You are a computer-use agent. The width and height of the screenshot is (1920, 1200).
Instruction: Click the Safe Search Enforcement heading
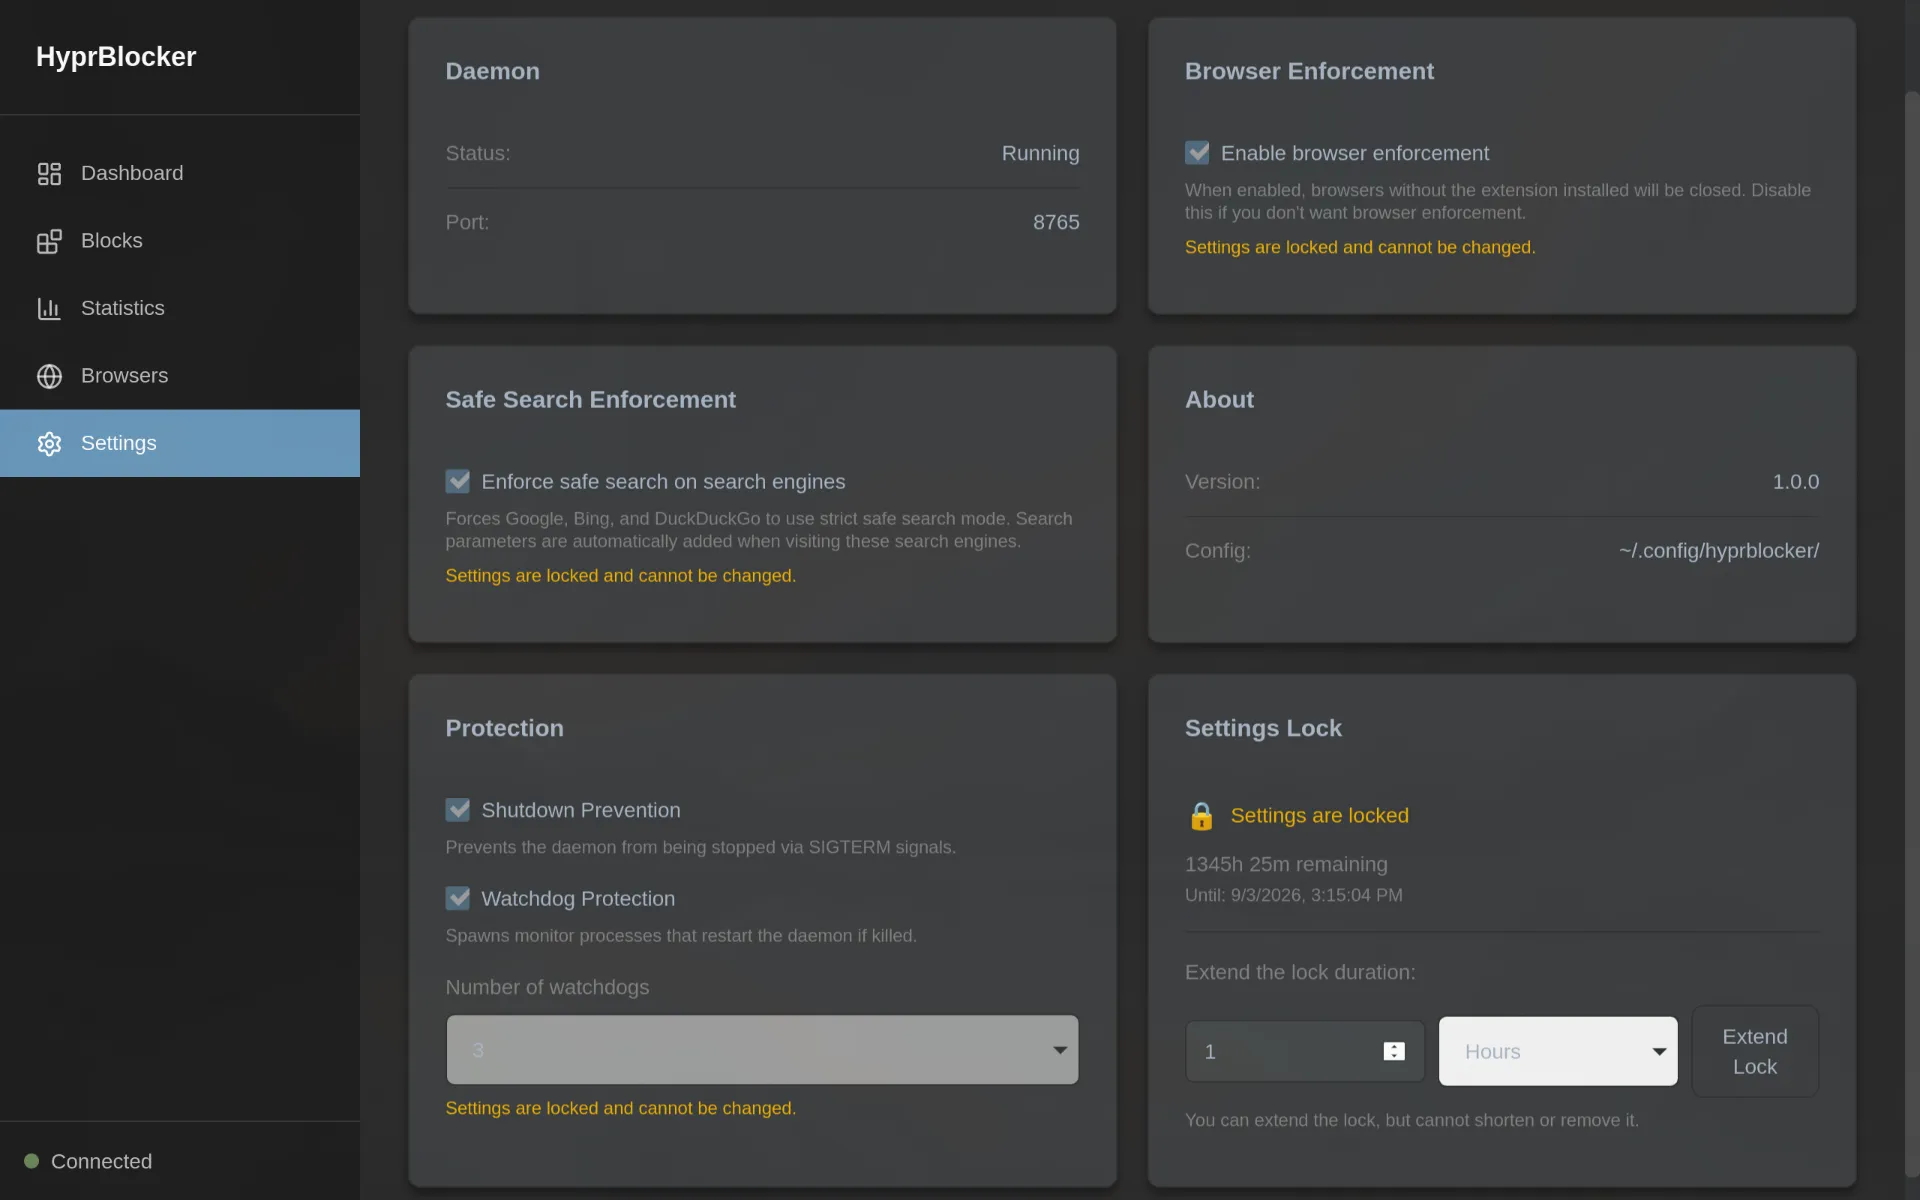pyautogui.click(x=590, y=399)
